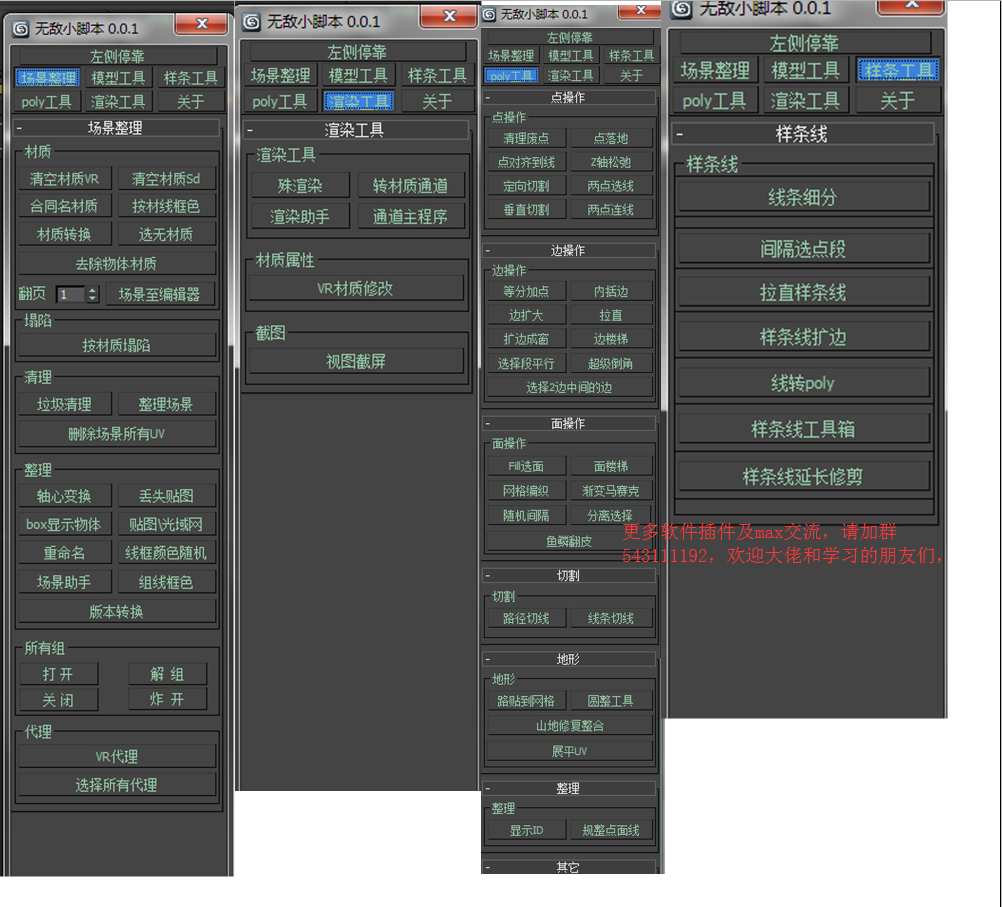This screenshot has width=1002, height=907.
Task: Click Fill选面 button
Action: pyautogui.click(x=527, y=467)
